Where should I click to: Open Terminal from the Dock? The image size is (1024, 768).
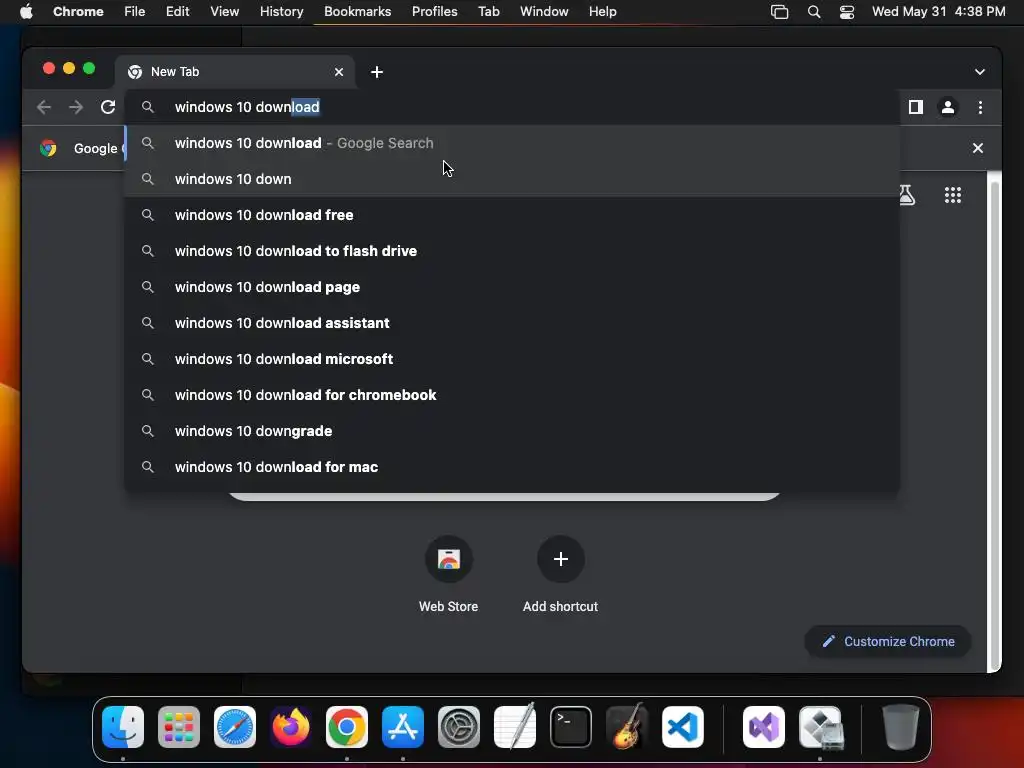(x=571, y=727)
